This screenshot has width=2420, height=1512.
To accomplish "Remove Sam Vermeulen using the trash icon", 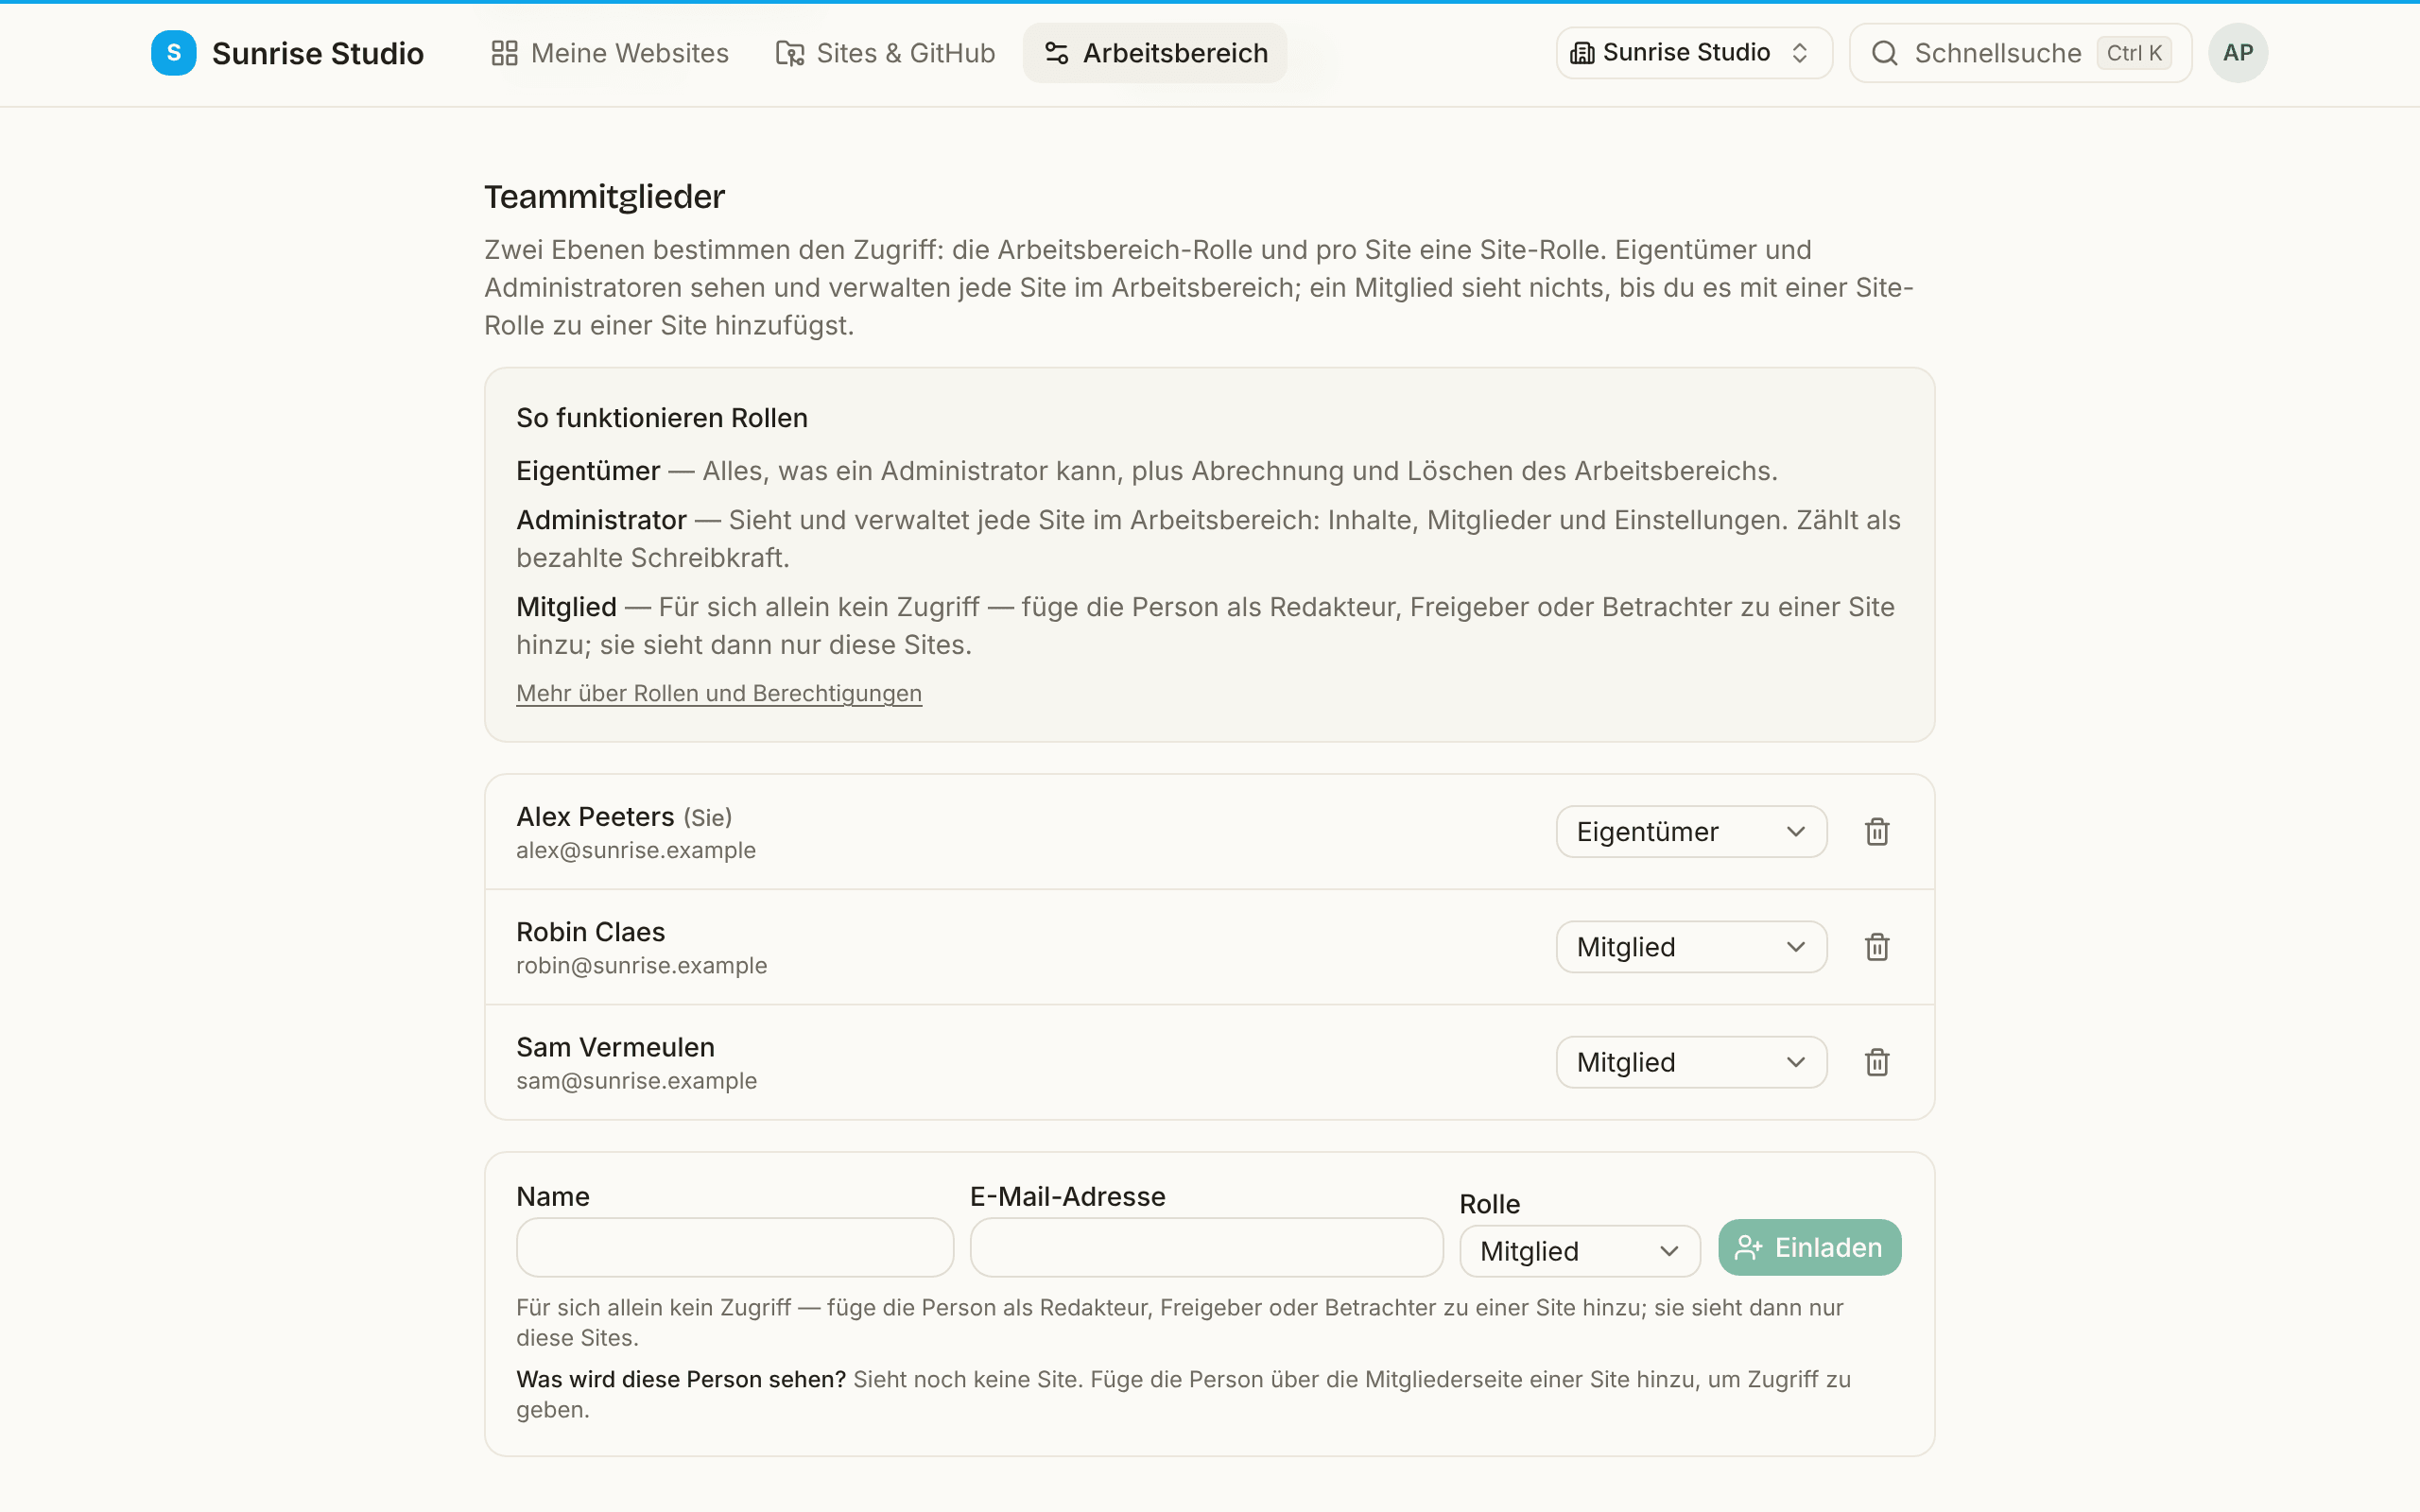I will point(1877,1062).
